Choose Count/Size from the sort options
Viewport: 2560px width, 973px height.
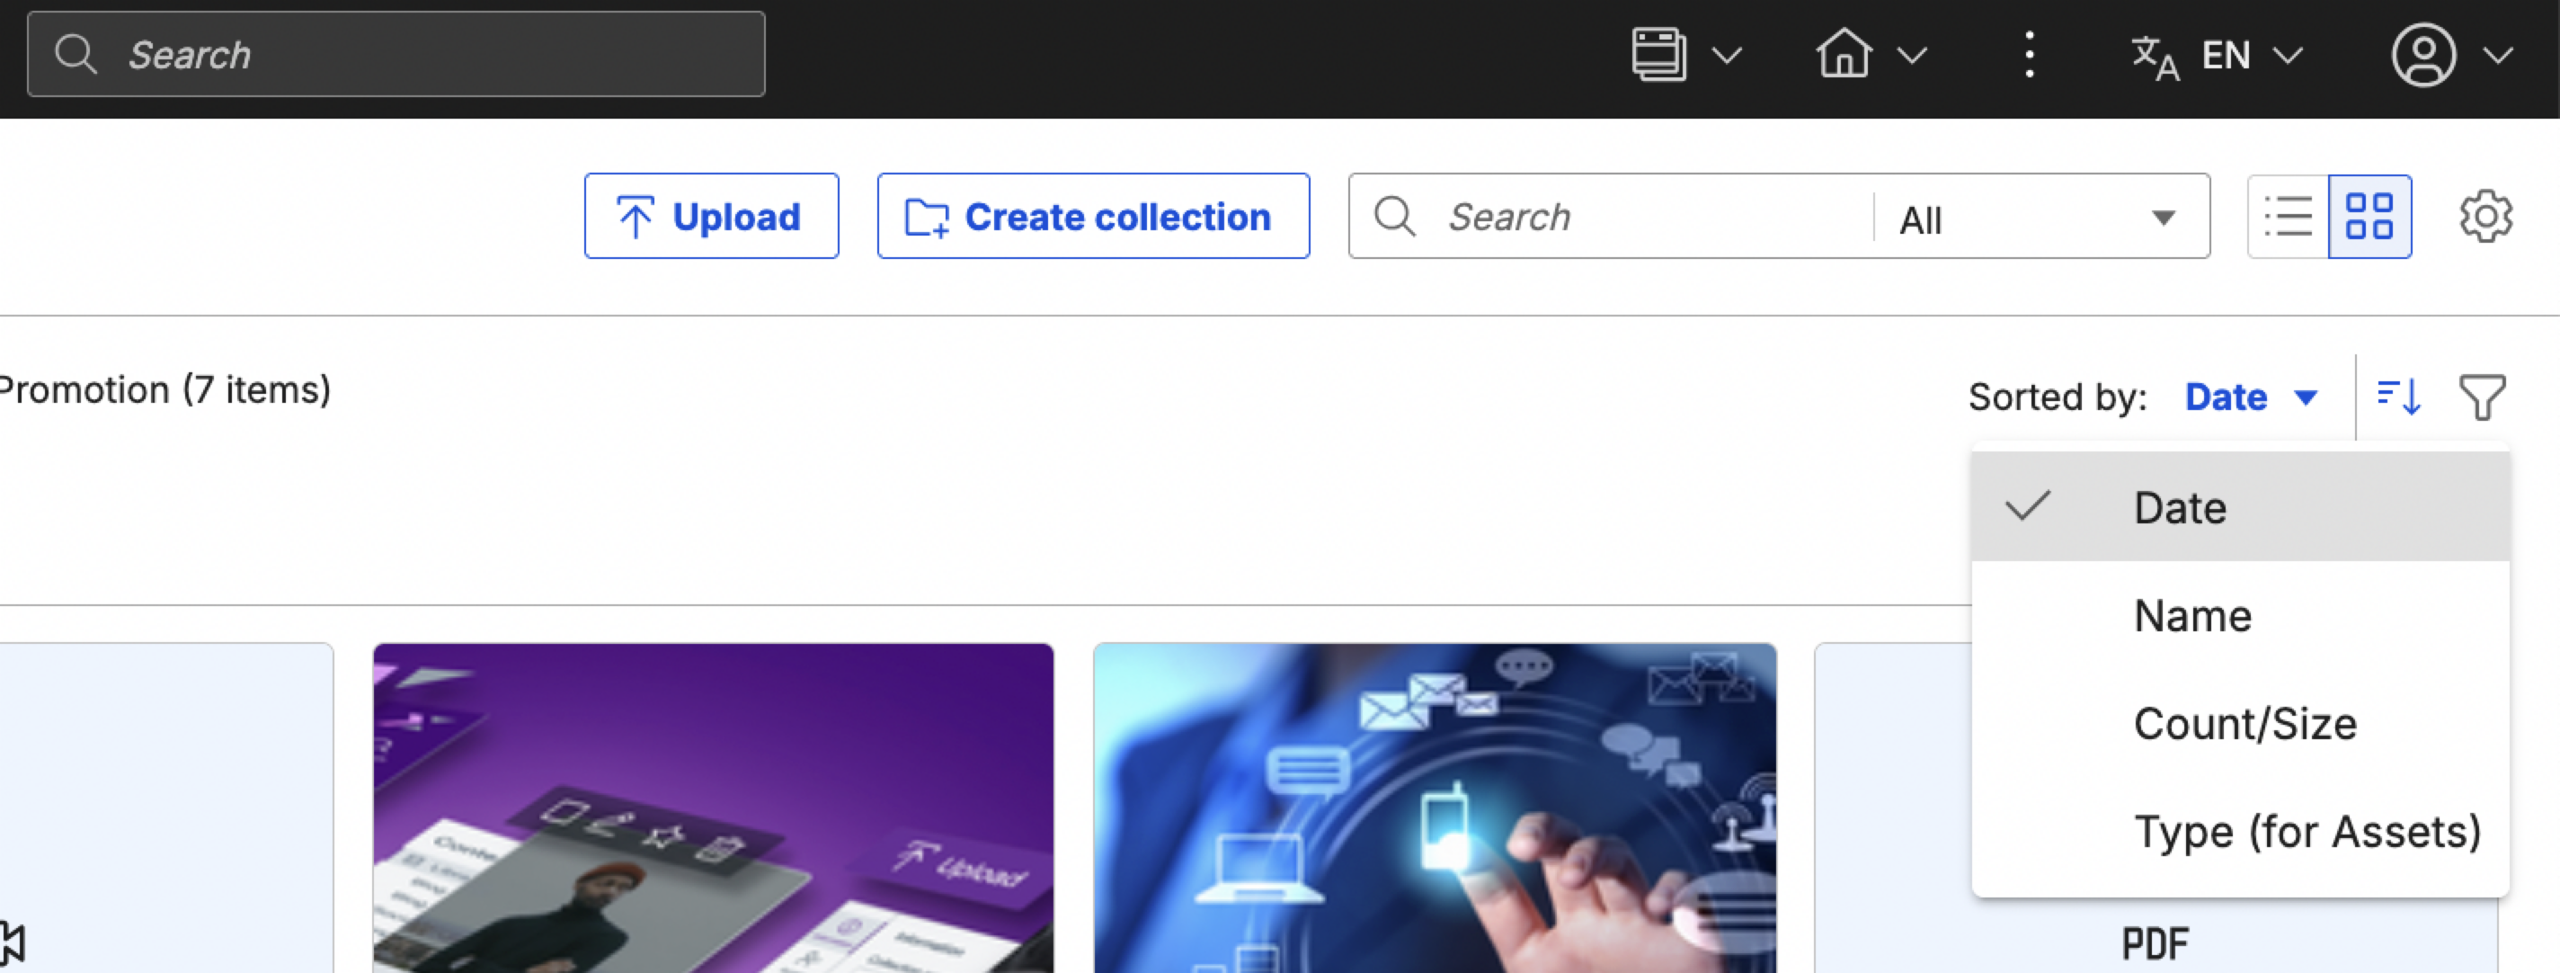pos(2245,722)
